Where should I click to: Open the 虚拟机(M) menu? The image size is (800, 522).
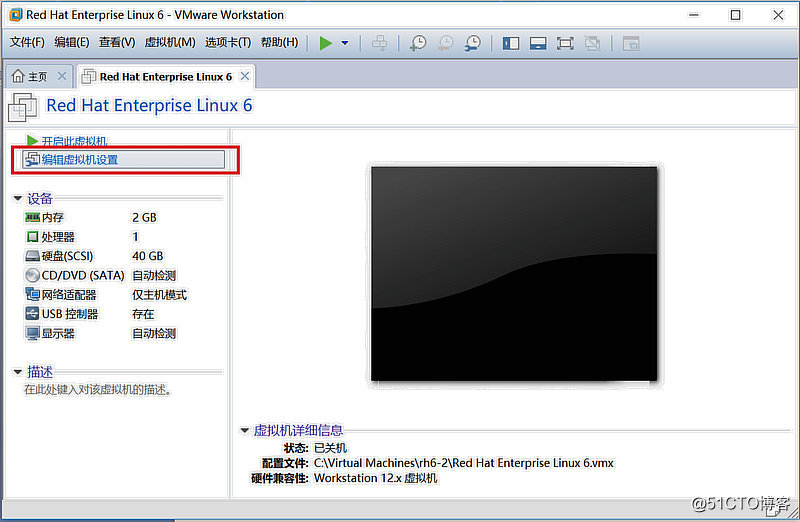tap(170, 42)
